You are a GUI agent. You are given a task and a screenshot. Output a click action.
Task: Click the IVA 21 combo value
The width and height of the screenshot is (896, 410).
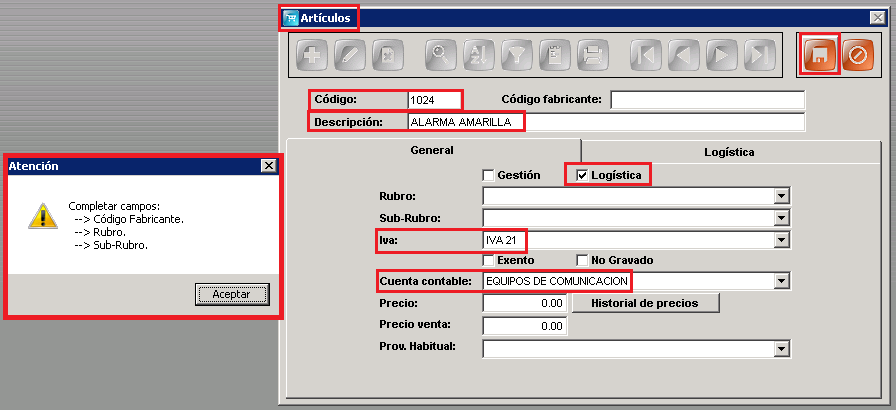coord(501,241)
